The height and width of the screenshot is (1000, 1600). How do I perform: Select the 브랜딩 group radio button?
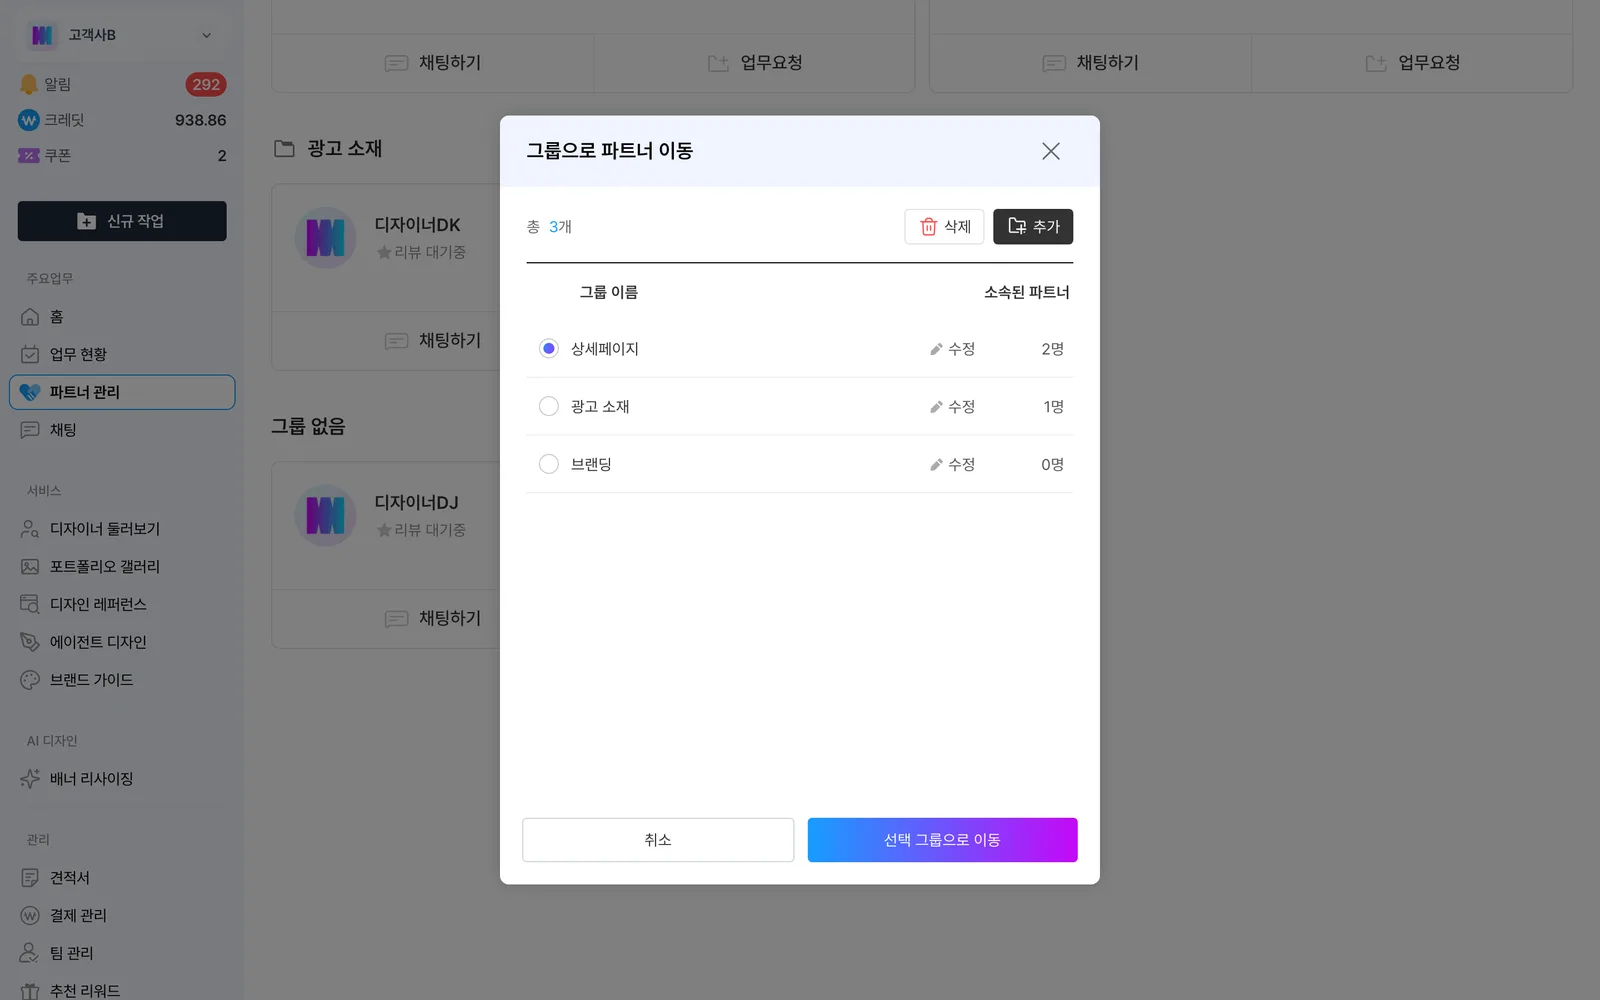548,464
